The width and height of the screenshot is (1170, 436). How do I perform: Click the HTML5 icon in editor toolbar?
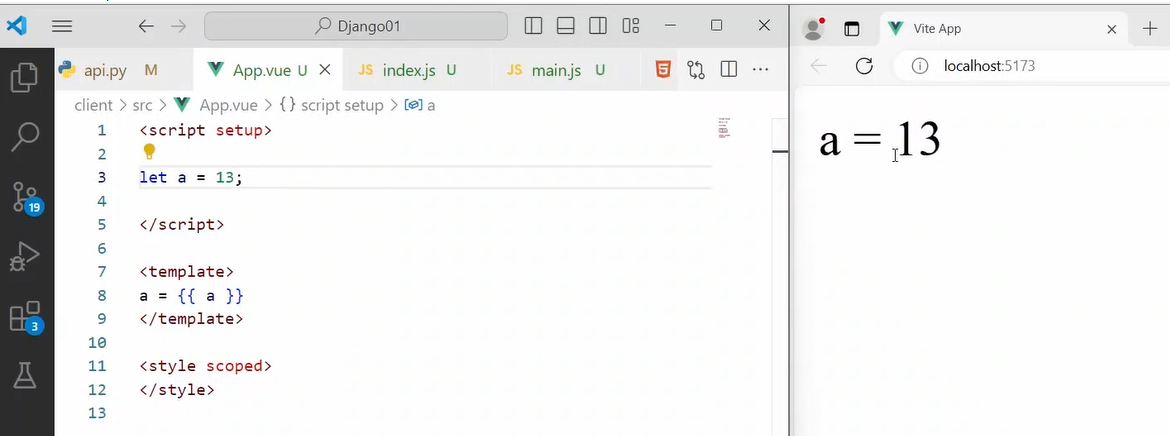pyautogui.click(x=663, y=70)
